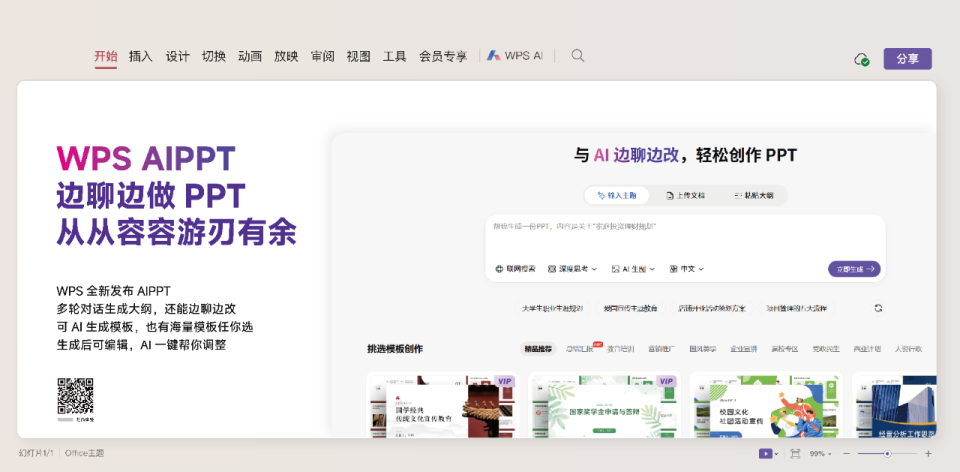
Task: Open the 插入 tab
Action: [x=141, y=56]
